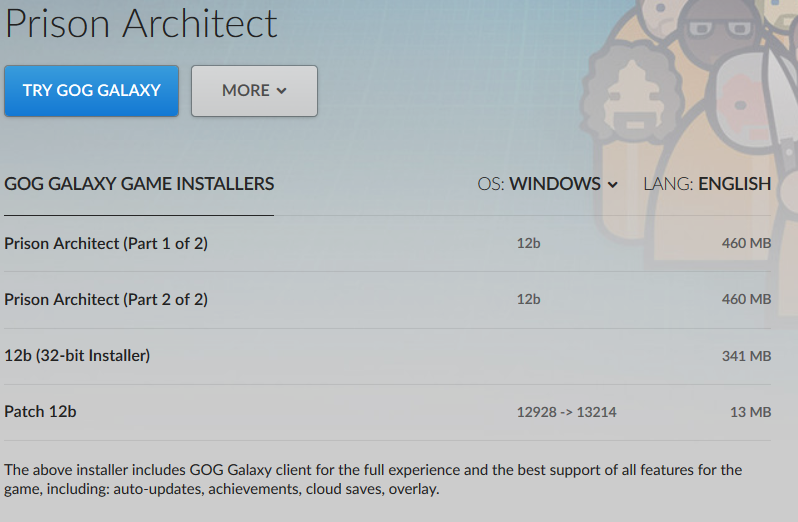798x522 pixels.
Task: Click the 13 MB patch size
Action: [751, 412]
